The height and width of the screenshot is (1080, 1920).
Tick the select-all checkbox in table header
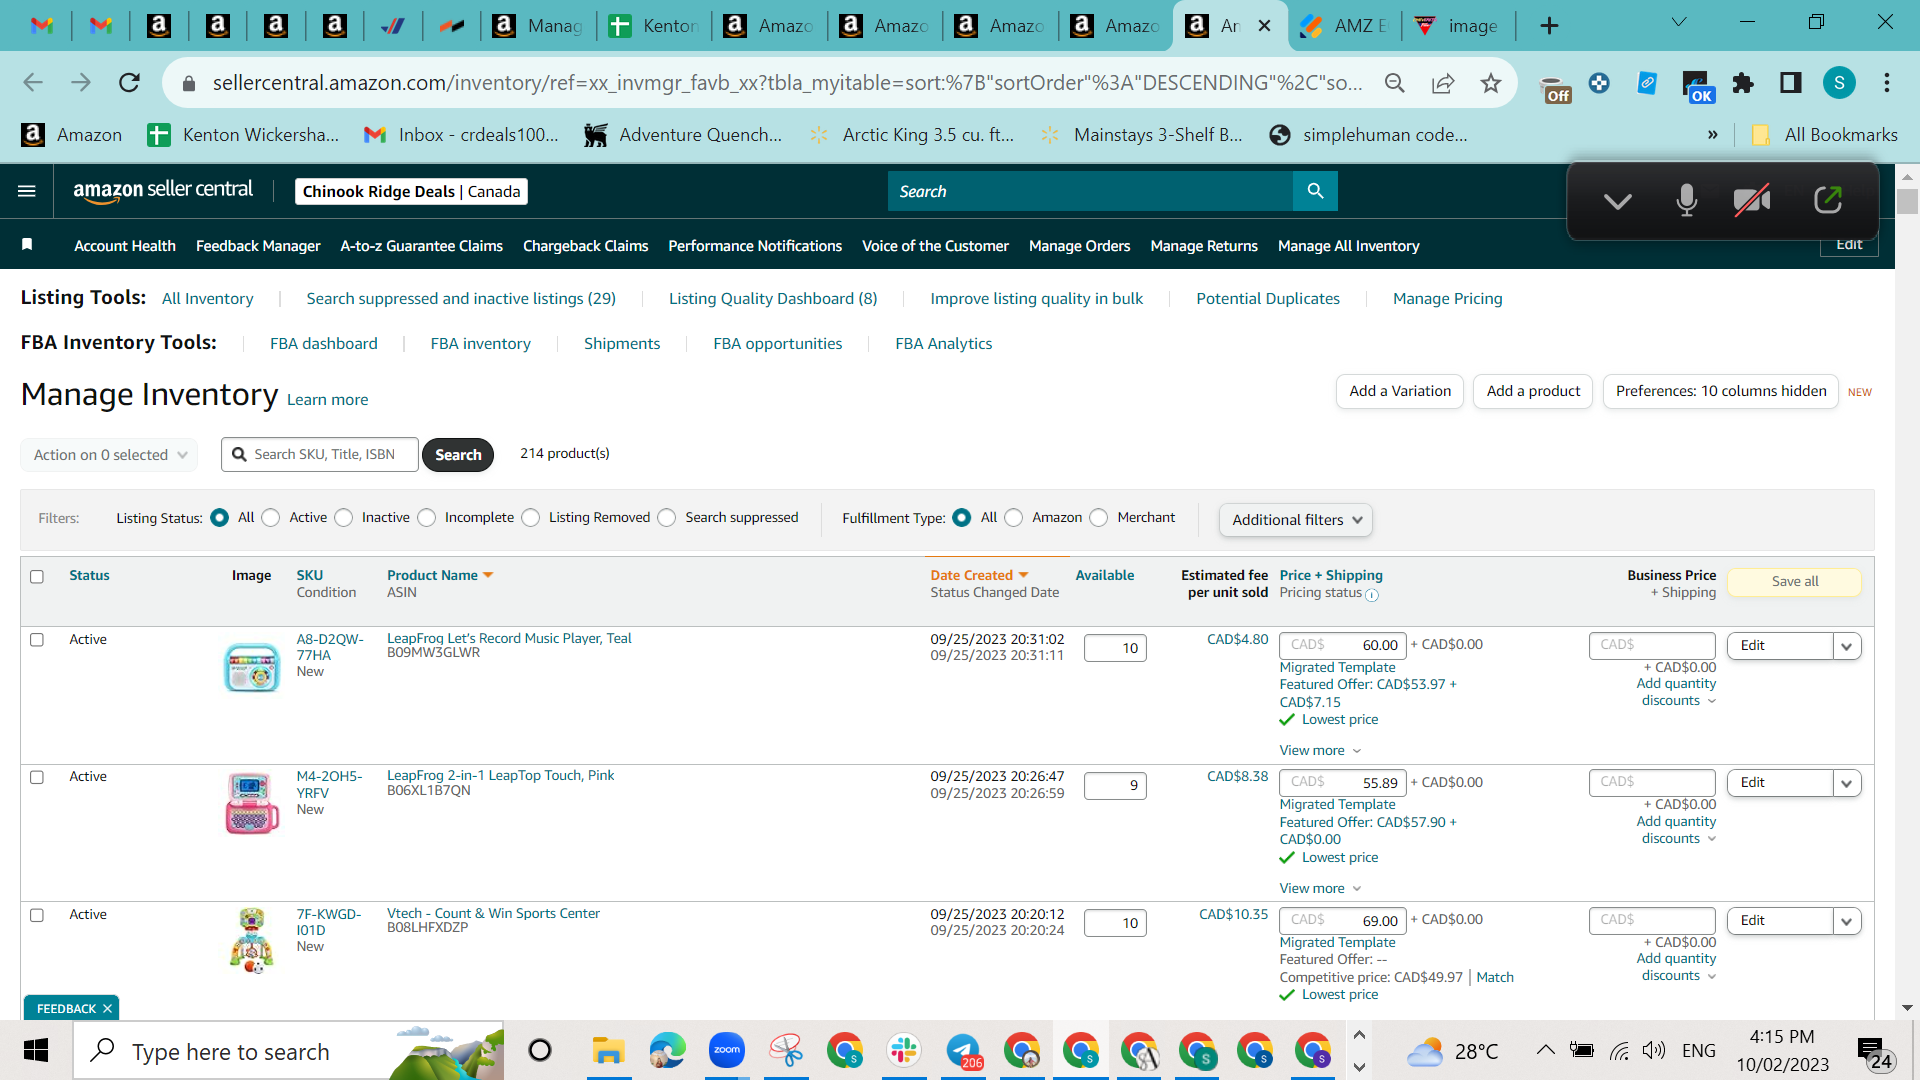tap(37, 577)
